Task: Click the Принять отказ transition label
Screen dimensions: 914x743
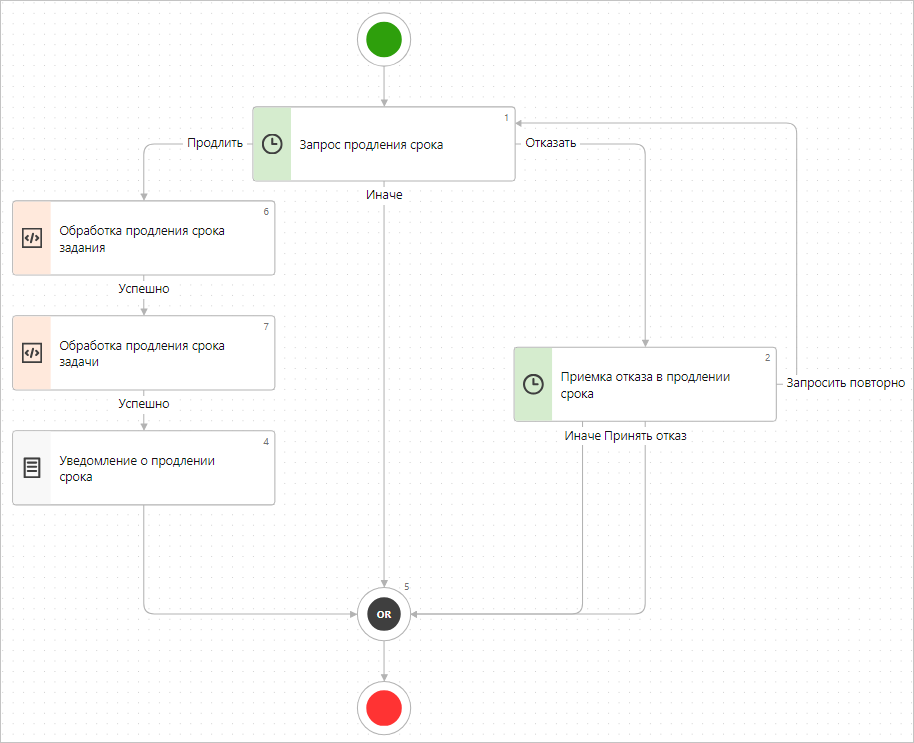Action: coord(645,436)
